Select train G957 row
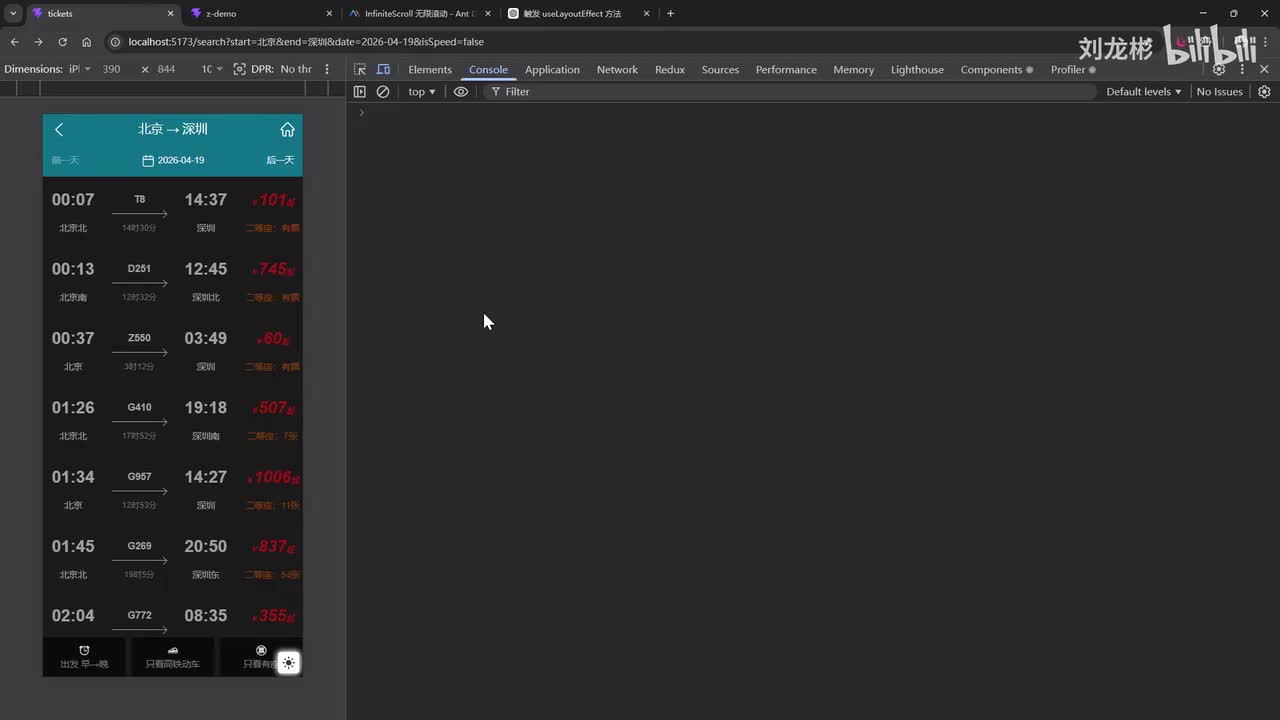The image size is (1280, 720). 172,490
